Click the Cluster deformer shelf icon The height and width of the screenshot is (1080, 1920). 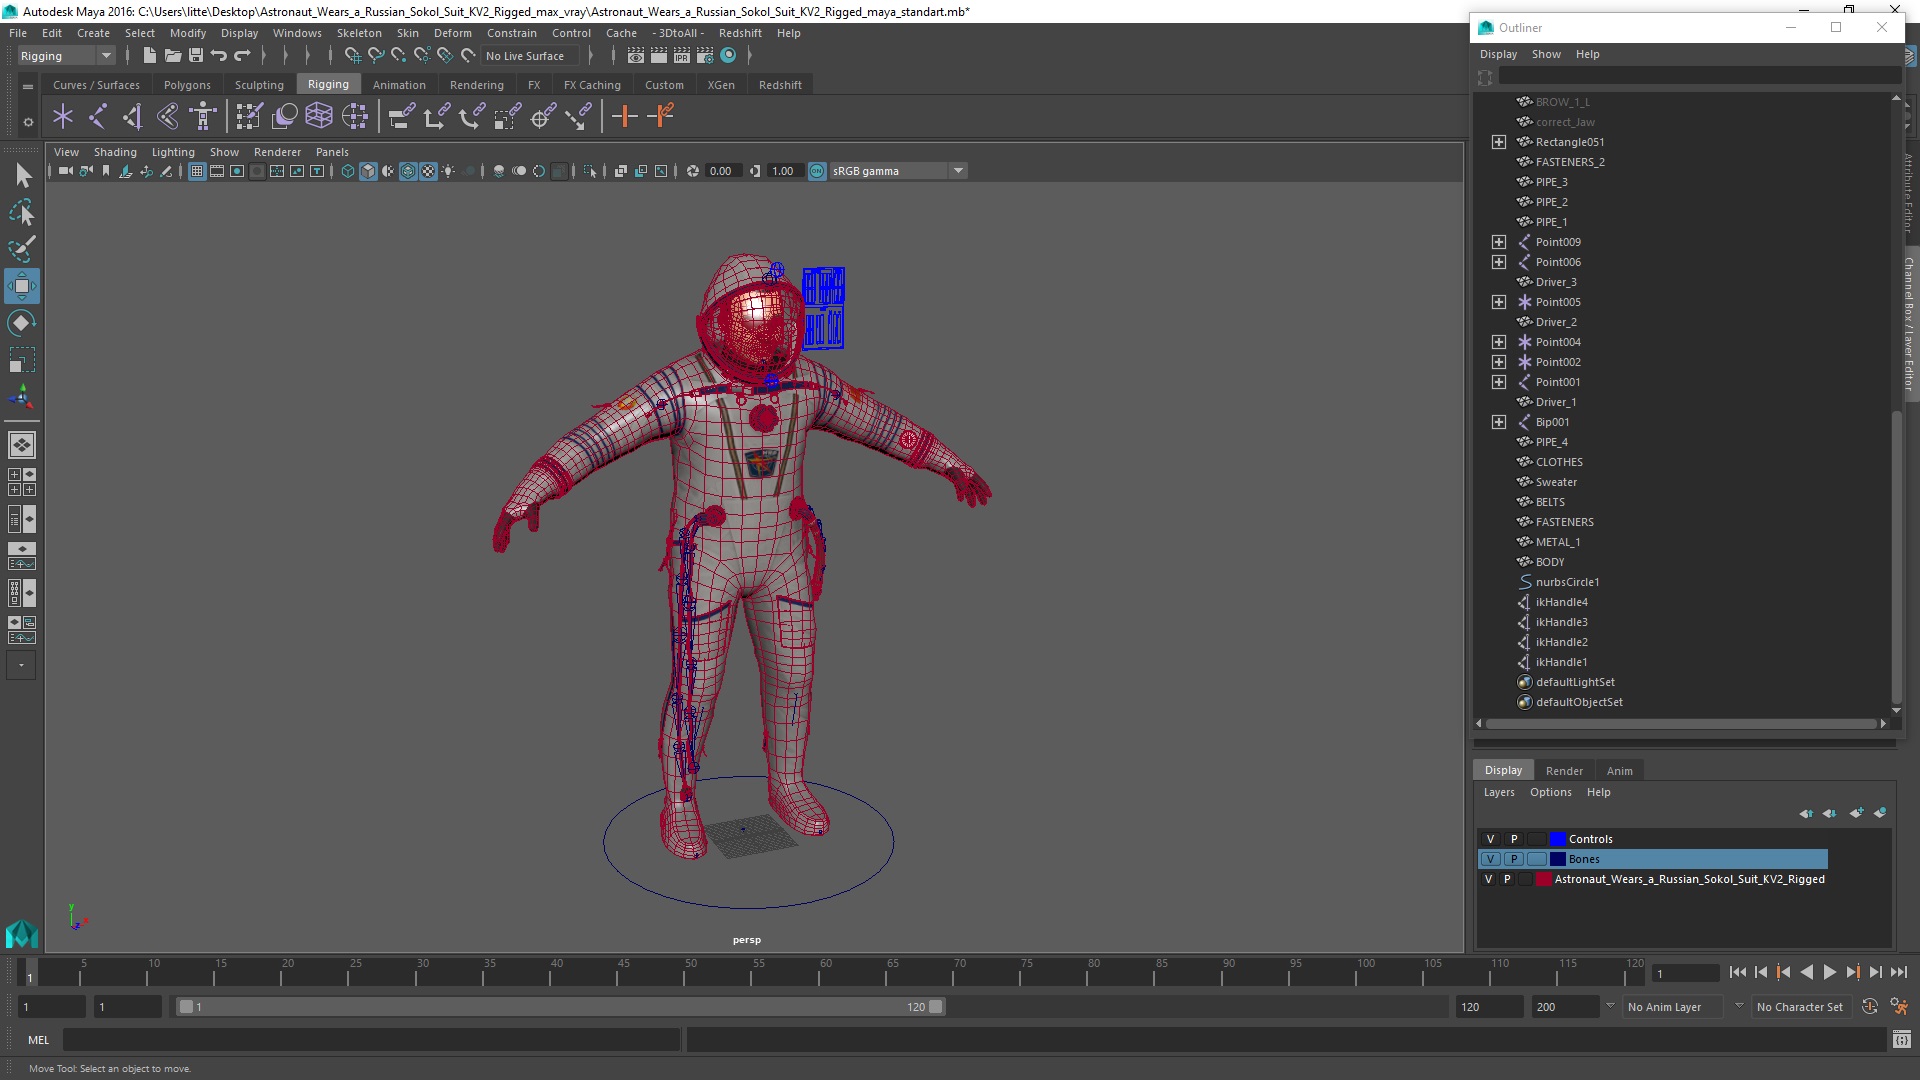tap(354, 117)
